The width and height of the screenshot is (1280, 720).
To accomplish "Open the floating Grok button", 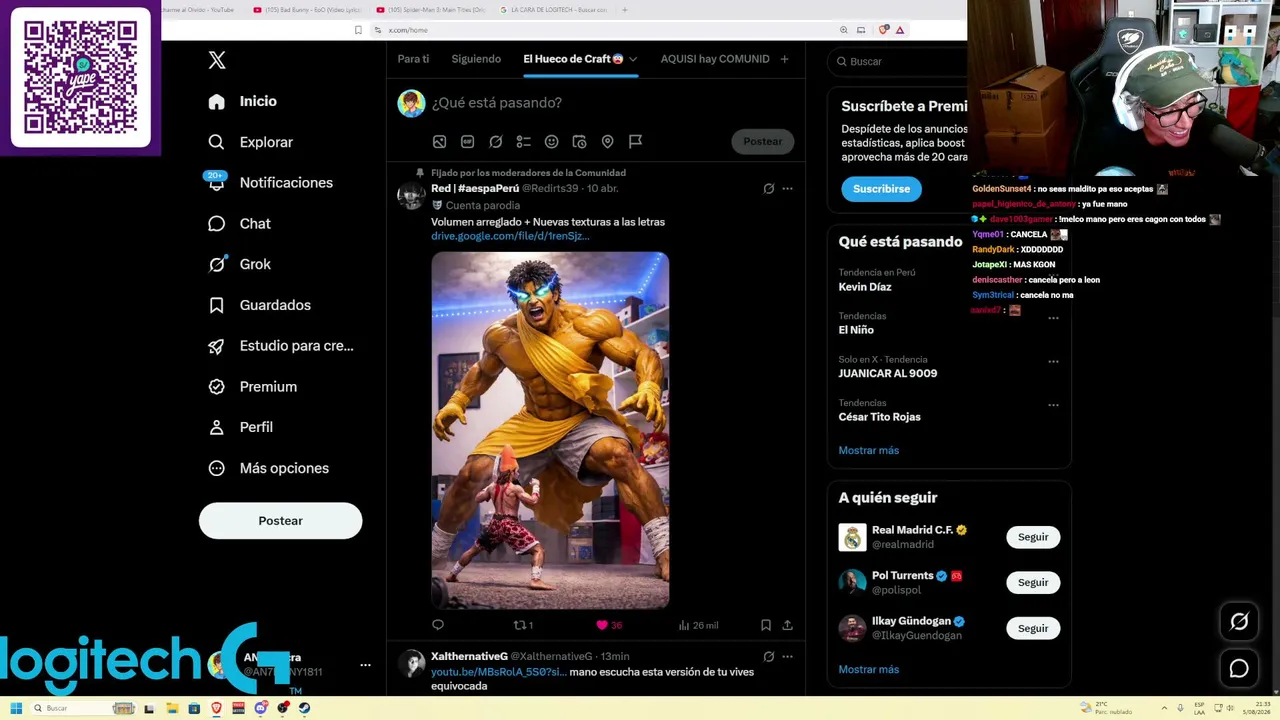I will [1239, 622].
